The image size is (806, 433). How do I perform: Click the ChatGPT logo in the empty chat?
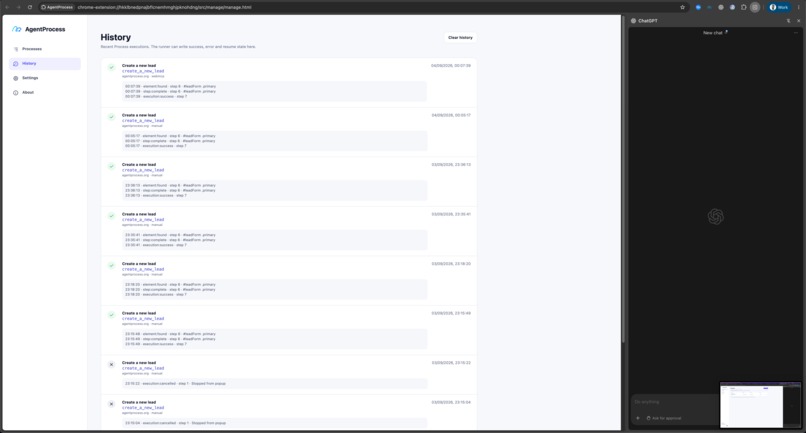(716, 216)
